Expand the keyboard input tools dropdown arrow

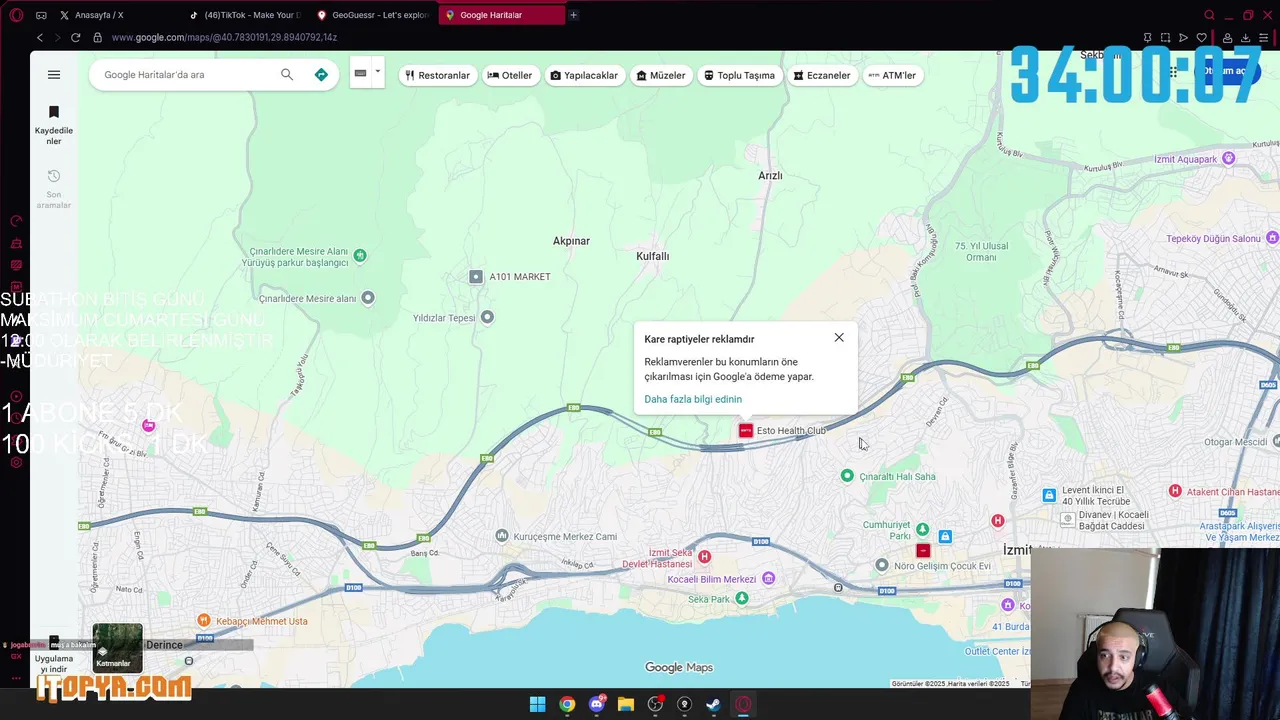click(x=377, y=72)
